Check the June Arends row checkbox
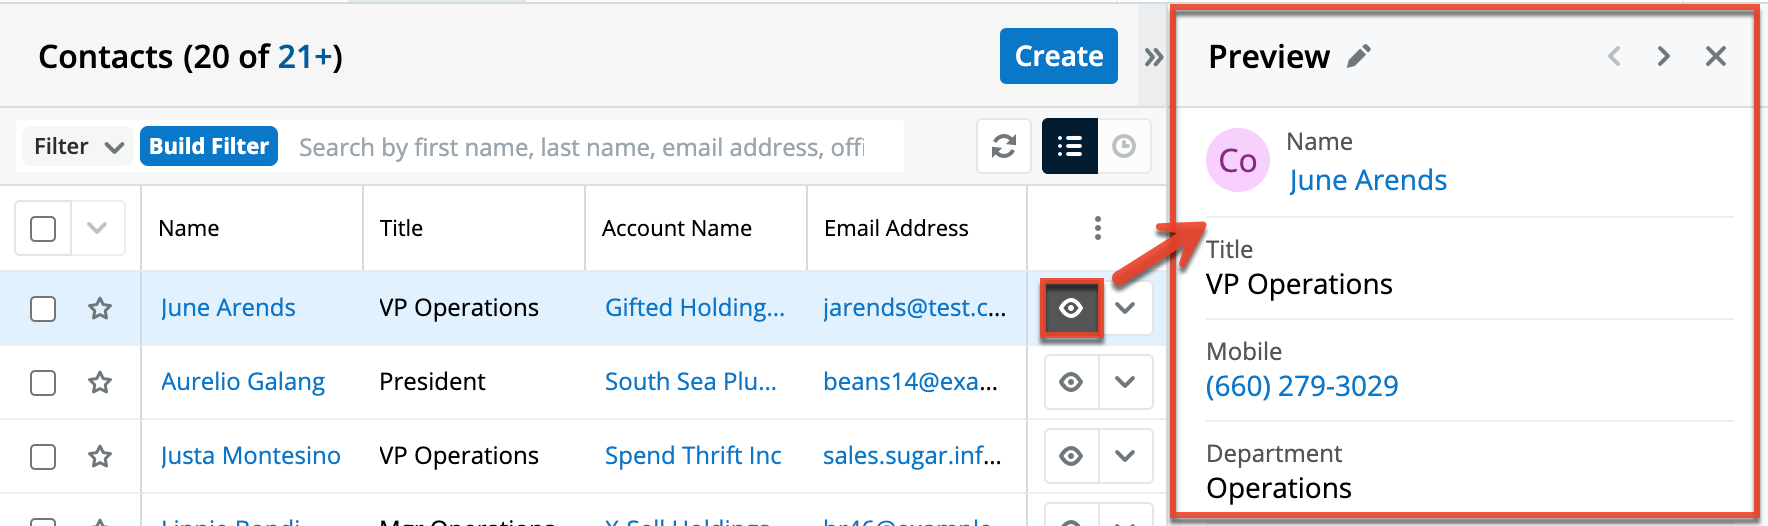Screen dimensions: 1768x526 (43, 308)
